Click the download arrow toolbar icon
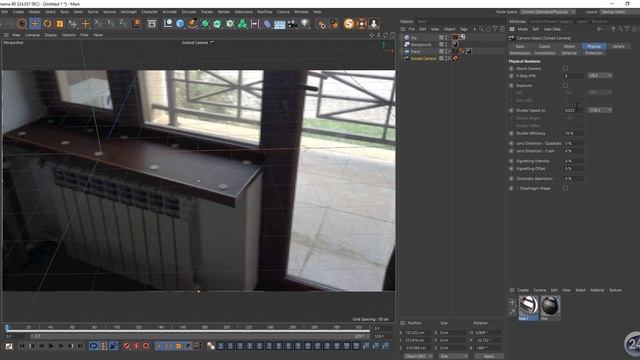Screen dimensions: 640x360 [x=373, y=24]
